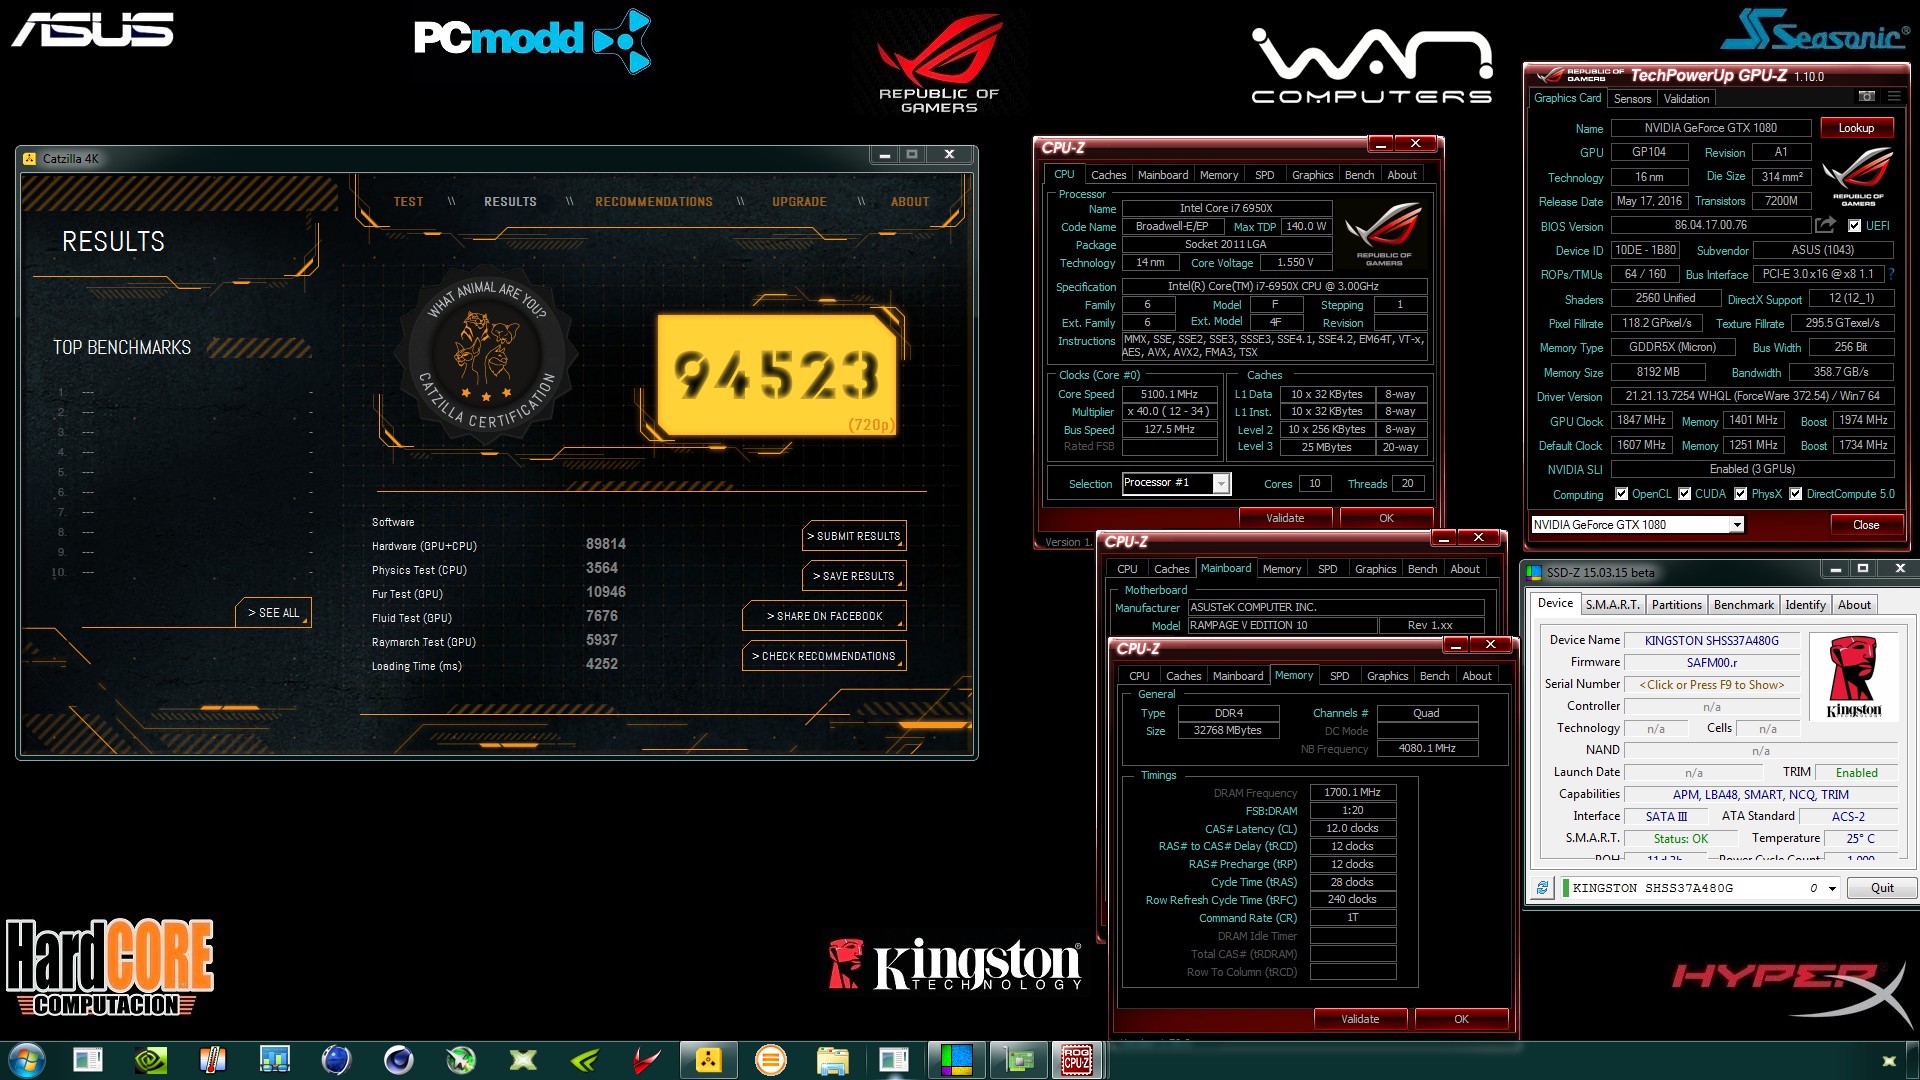Open the red ROG wing icon on the taskbar
This screenshot has height=1080, width=1920.
[647, 1060]
